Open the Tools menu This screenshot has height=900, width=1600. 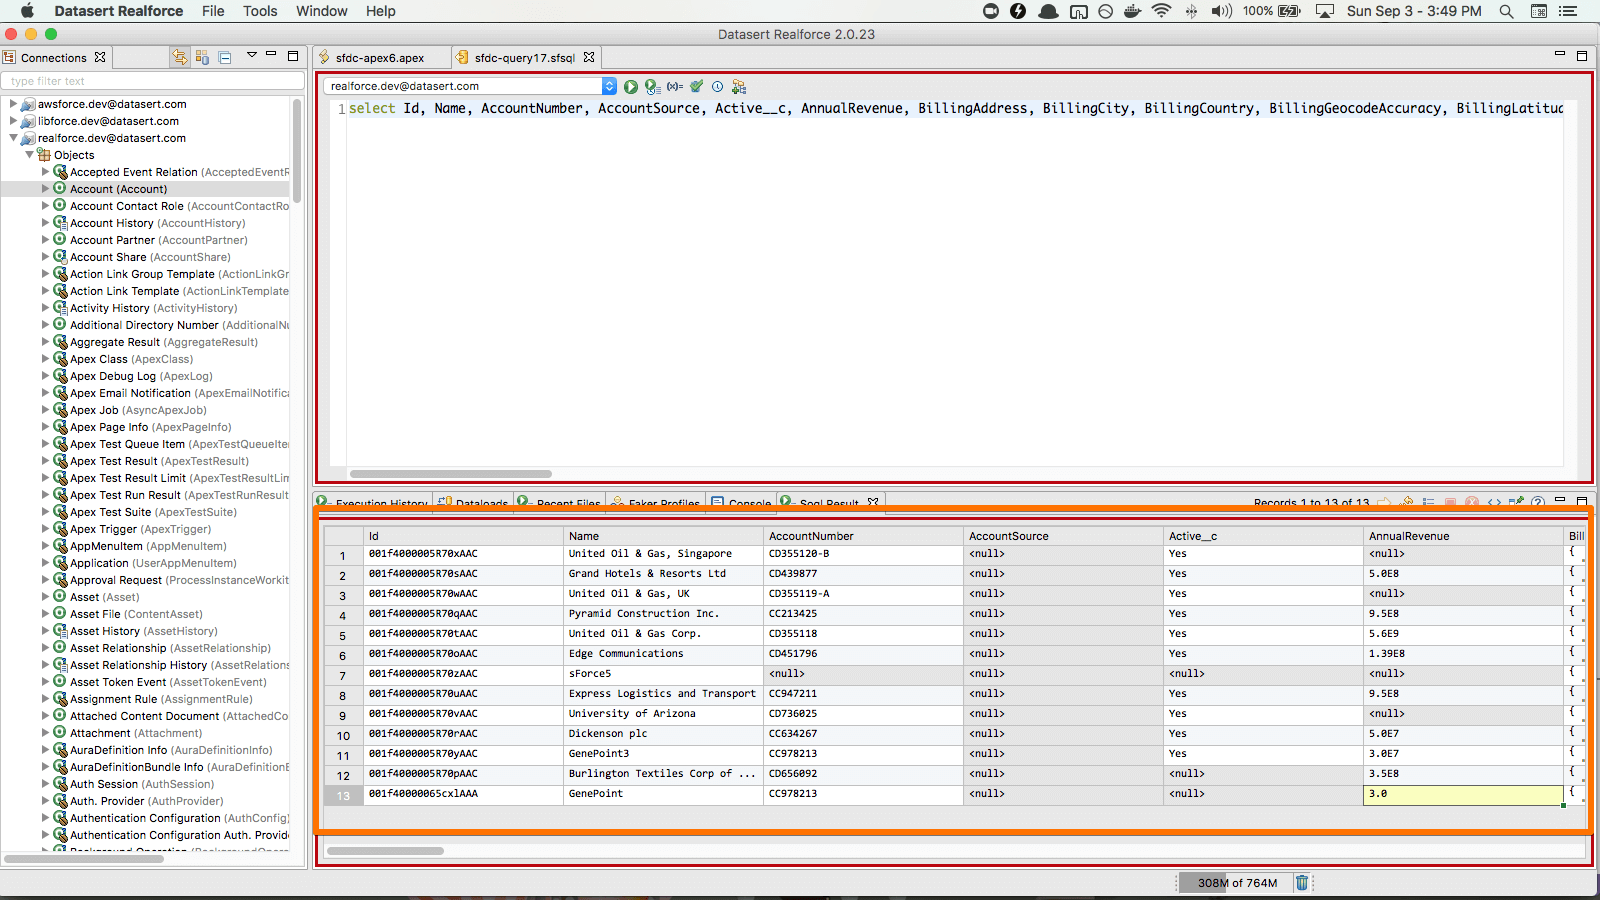(260, 11)
